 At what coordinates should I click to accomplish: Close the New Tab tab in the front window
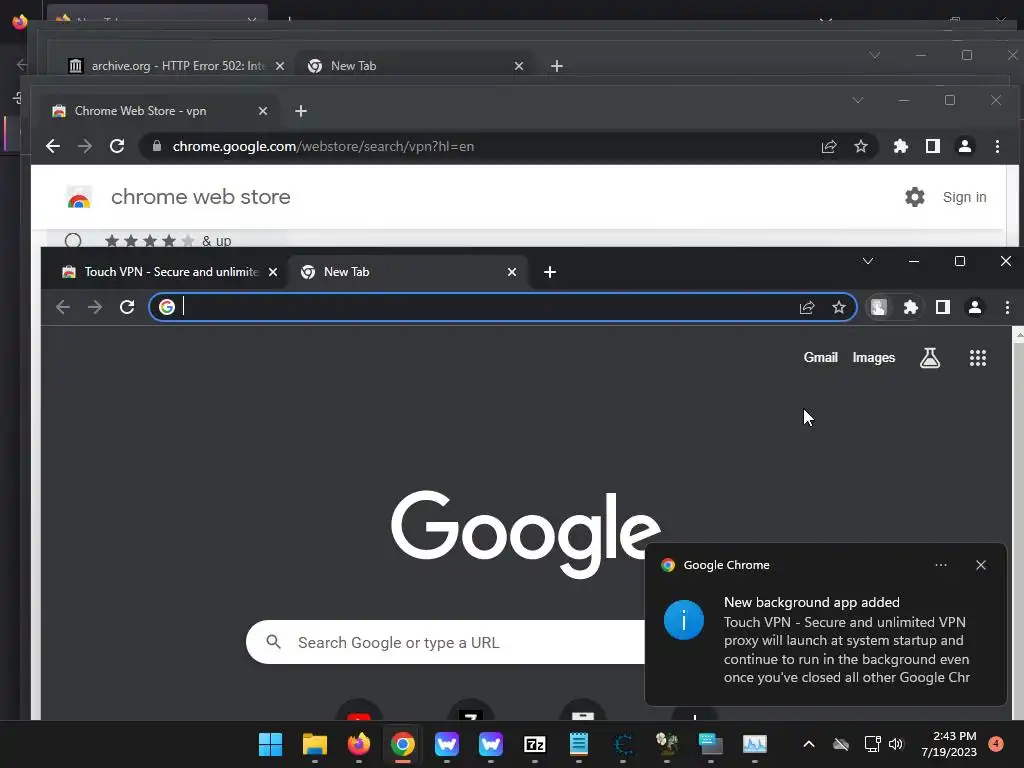click(512, 272)
